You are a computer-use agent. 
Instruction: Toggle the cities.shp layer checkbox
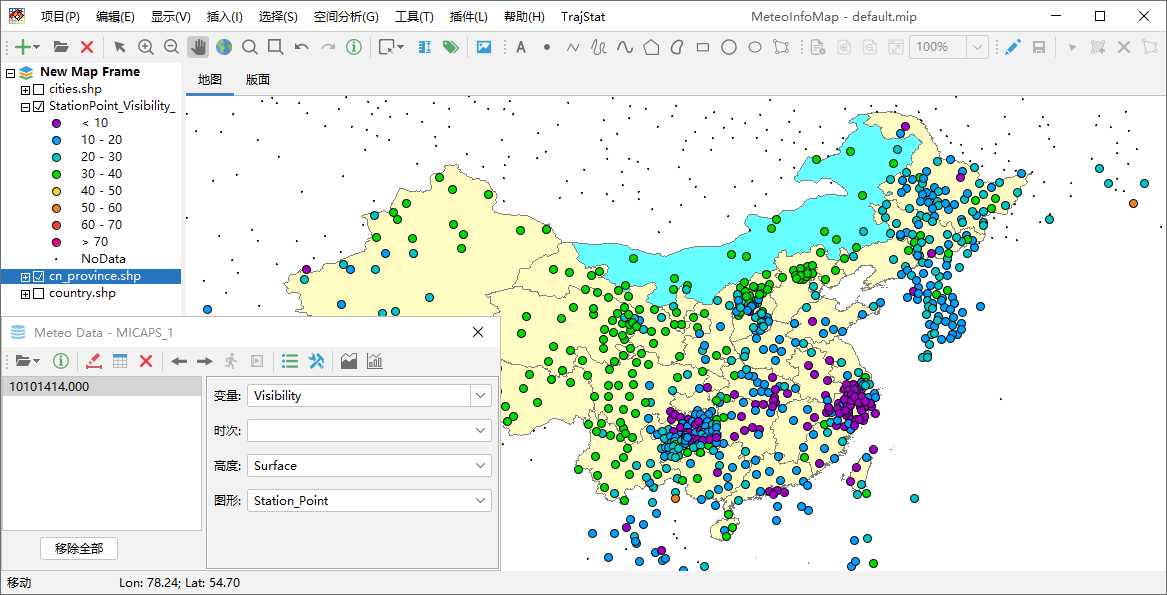39,90
